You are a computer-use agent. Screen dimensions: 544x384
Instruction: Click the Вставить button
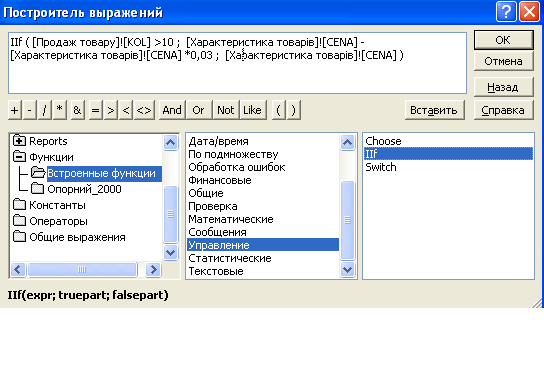[434, 110]
